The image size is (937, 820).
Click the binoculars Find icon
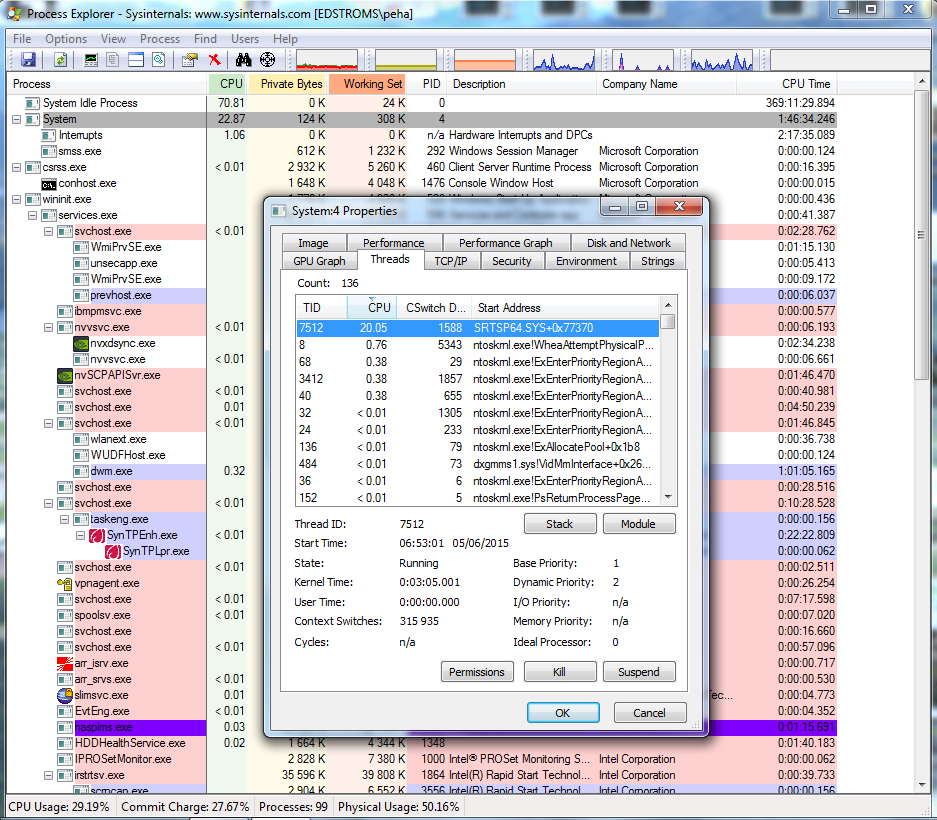point(243,60)
